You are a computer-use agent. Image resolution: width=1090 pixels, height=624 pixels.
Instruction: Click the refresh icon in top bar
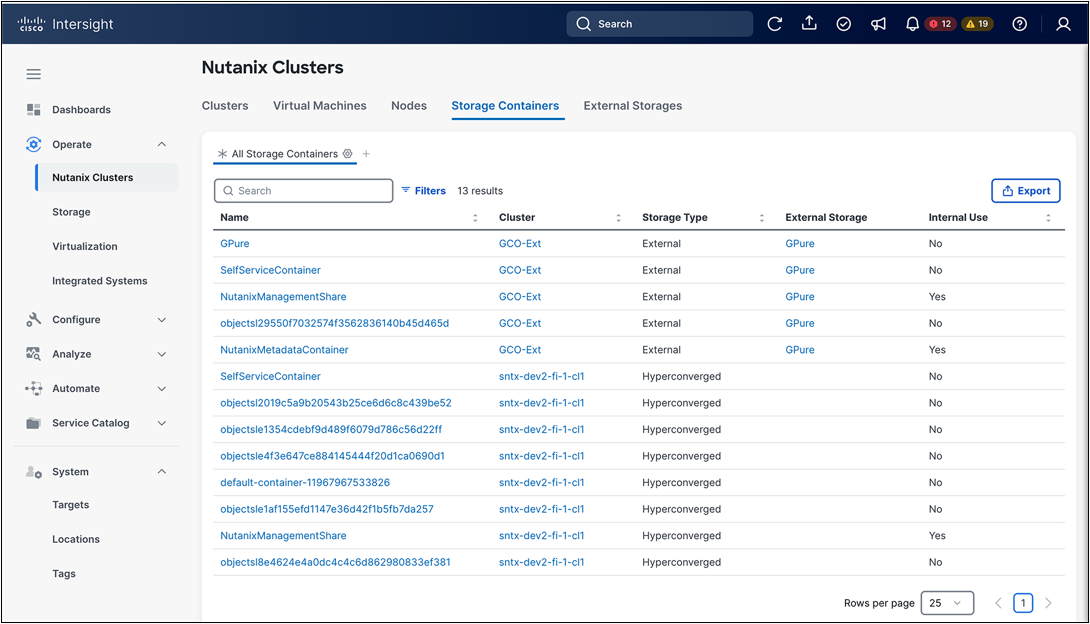(774, 24)
